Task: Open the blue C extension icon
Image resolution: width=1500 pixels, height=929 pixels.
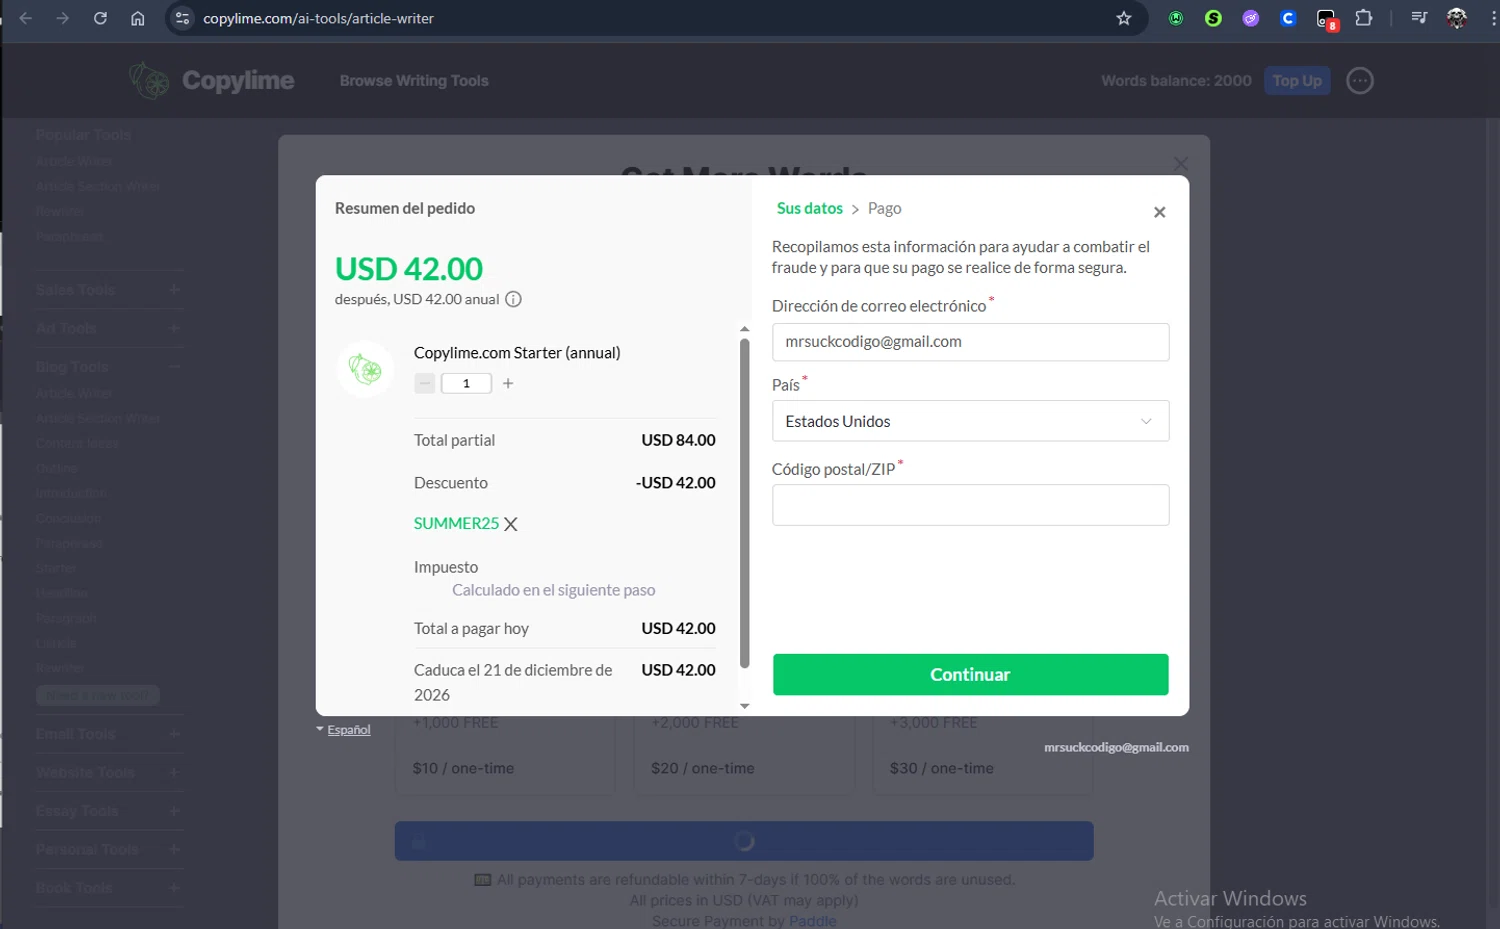Action: [x=1288, y=18]
